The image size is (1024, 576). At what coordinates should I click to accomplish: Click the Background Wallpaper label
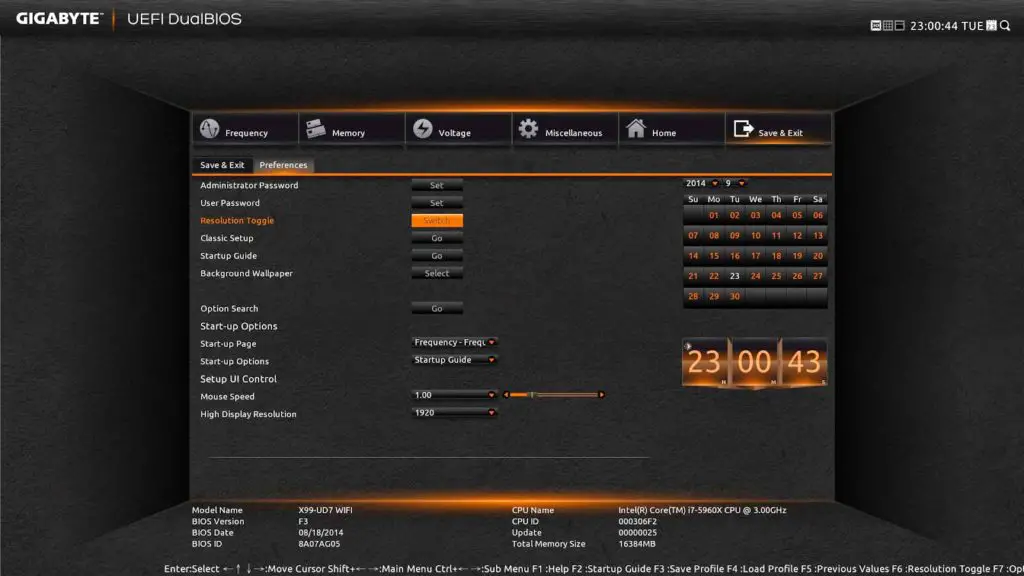click(246, 274)
